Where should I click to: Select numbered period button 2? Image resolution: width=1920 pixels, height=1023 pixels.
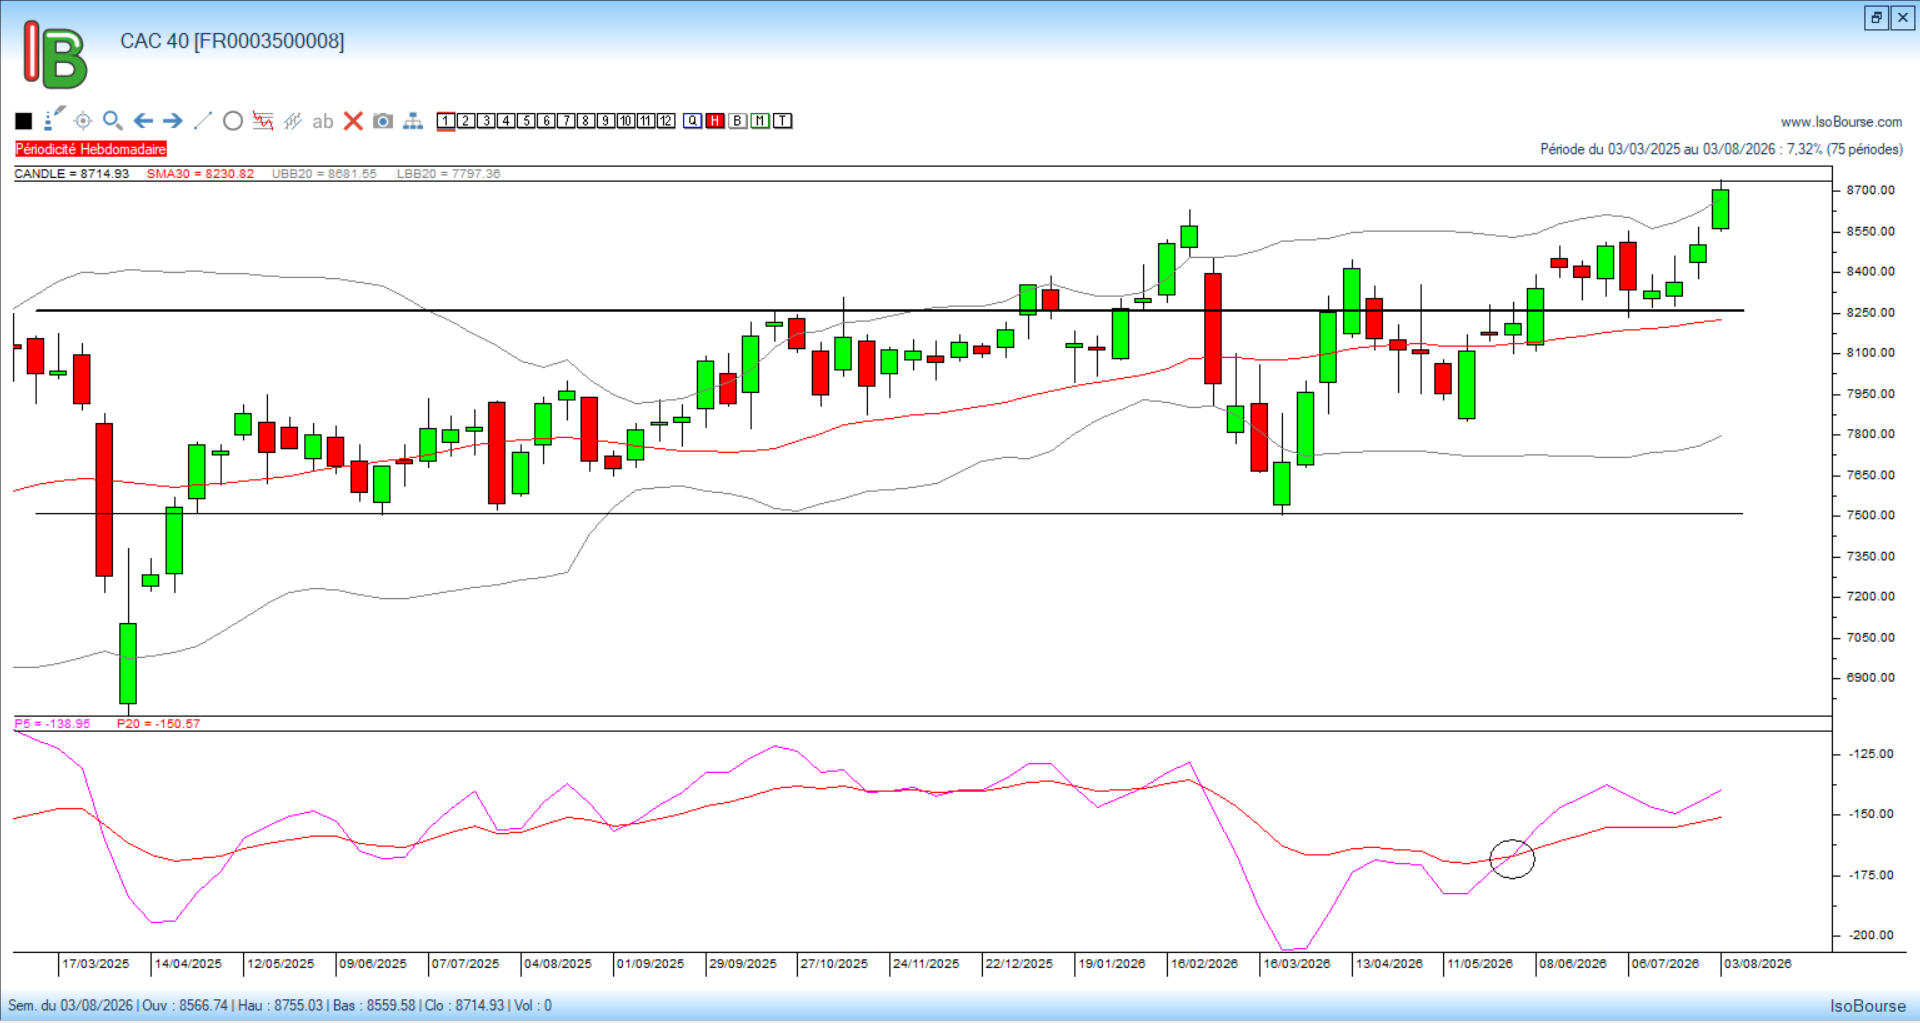(x=466, y=121)
